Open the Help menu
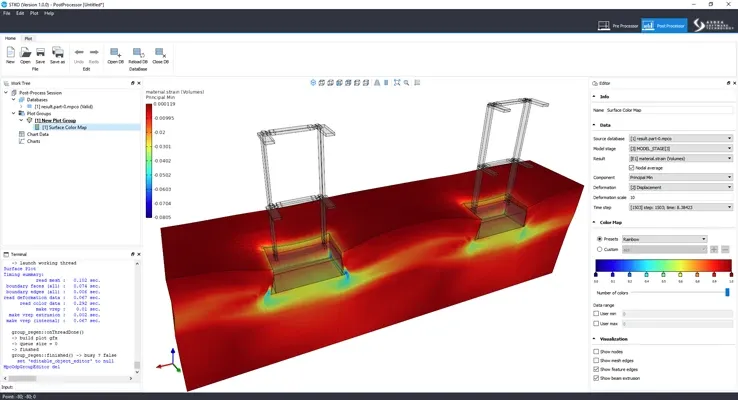 tap(49, 13)
